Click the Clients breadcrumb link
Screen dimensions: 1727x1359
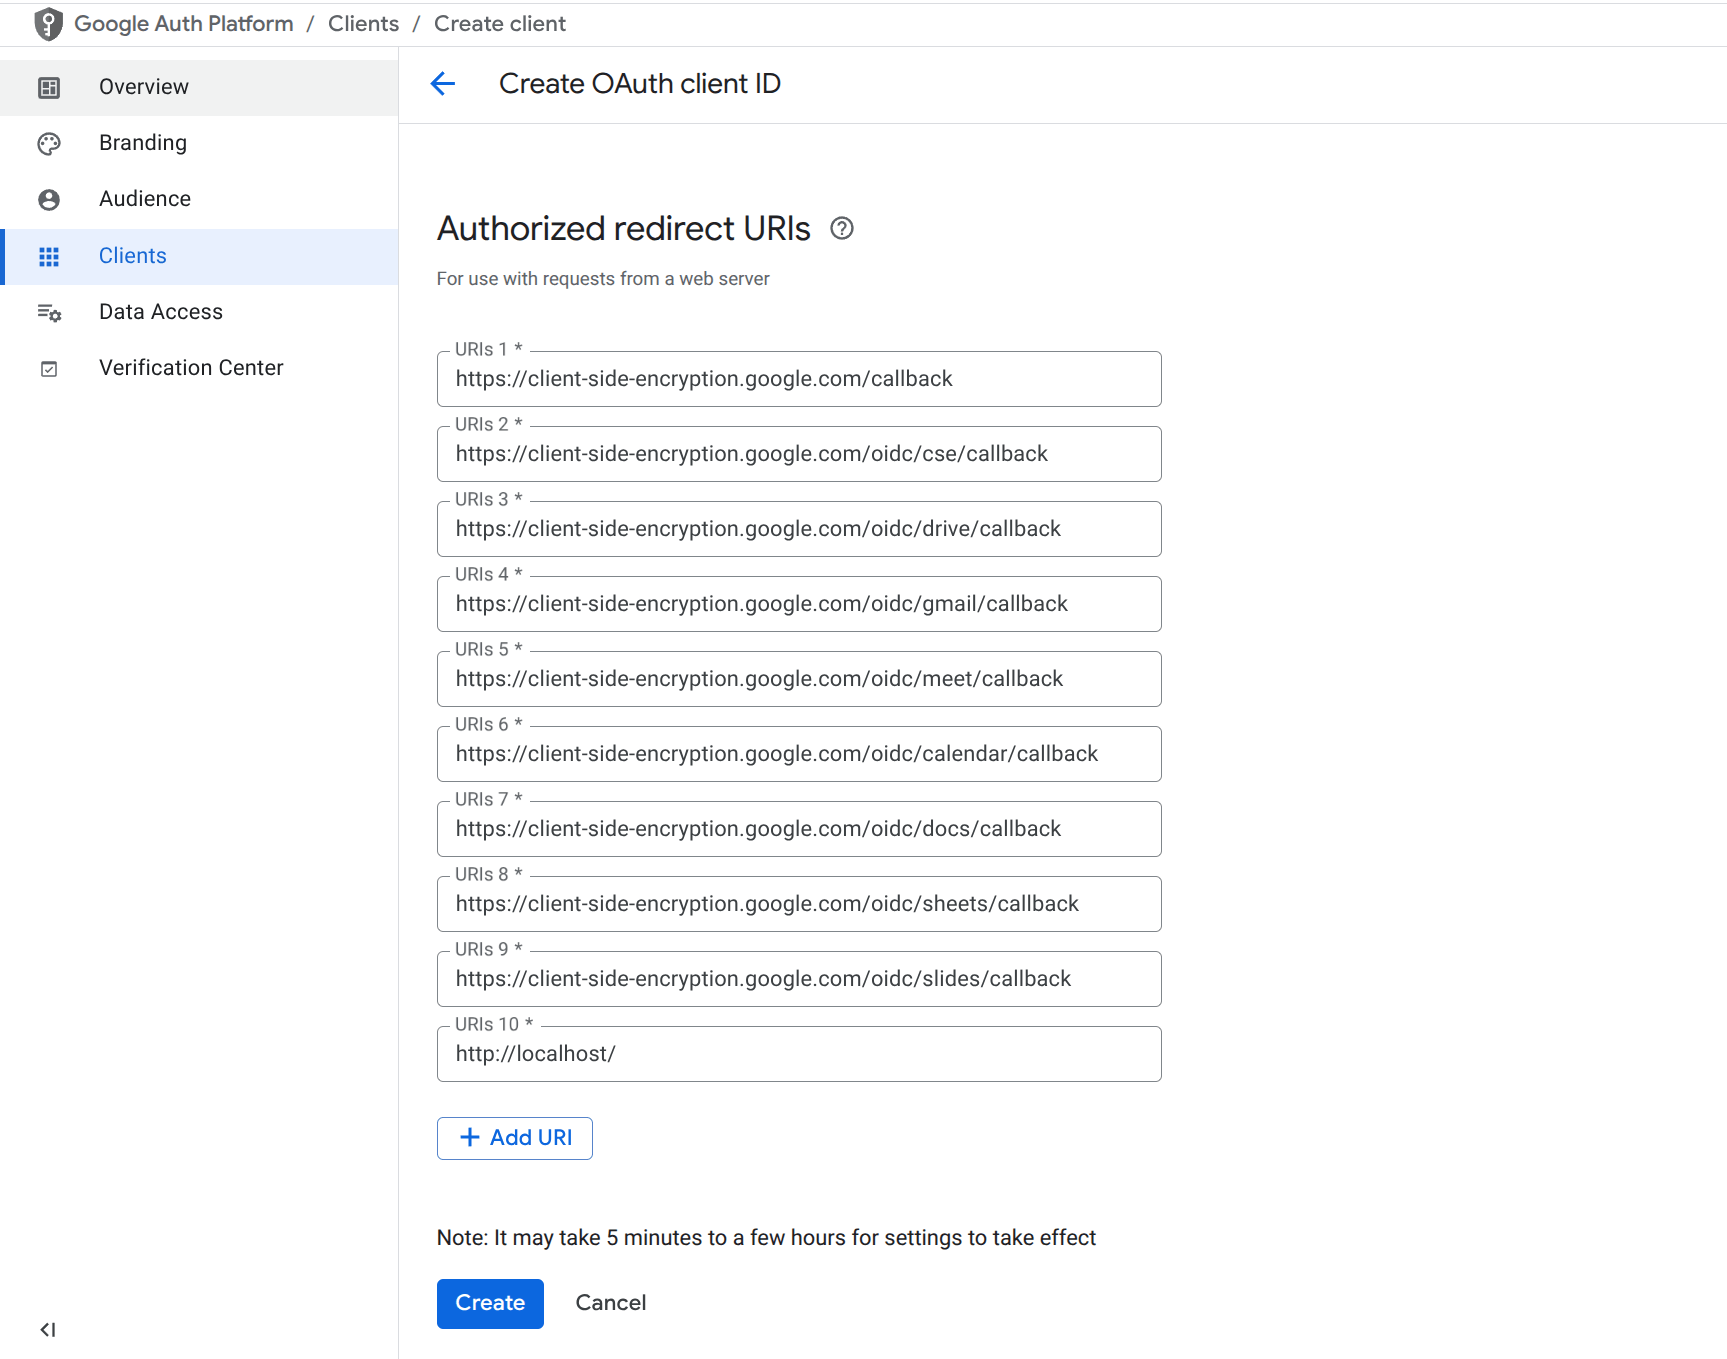pyautogui.click(x=363, y=24)
